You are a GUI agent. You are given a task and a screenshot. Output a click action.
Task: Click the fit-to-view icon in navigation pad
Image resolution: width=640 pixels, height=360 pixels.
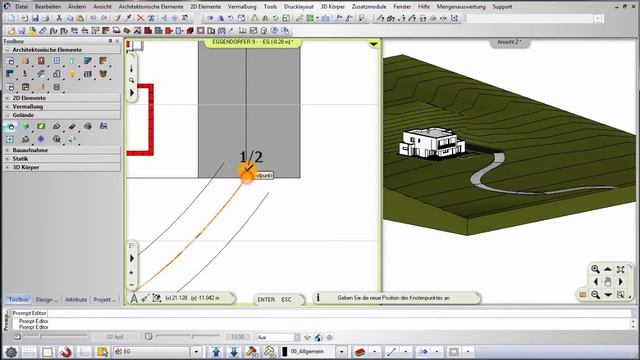tap(620, 269)
